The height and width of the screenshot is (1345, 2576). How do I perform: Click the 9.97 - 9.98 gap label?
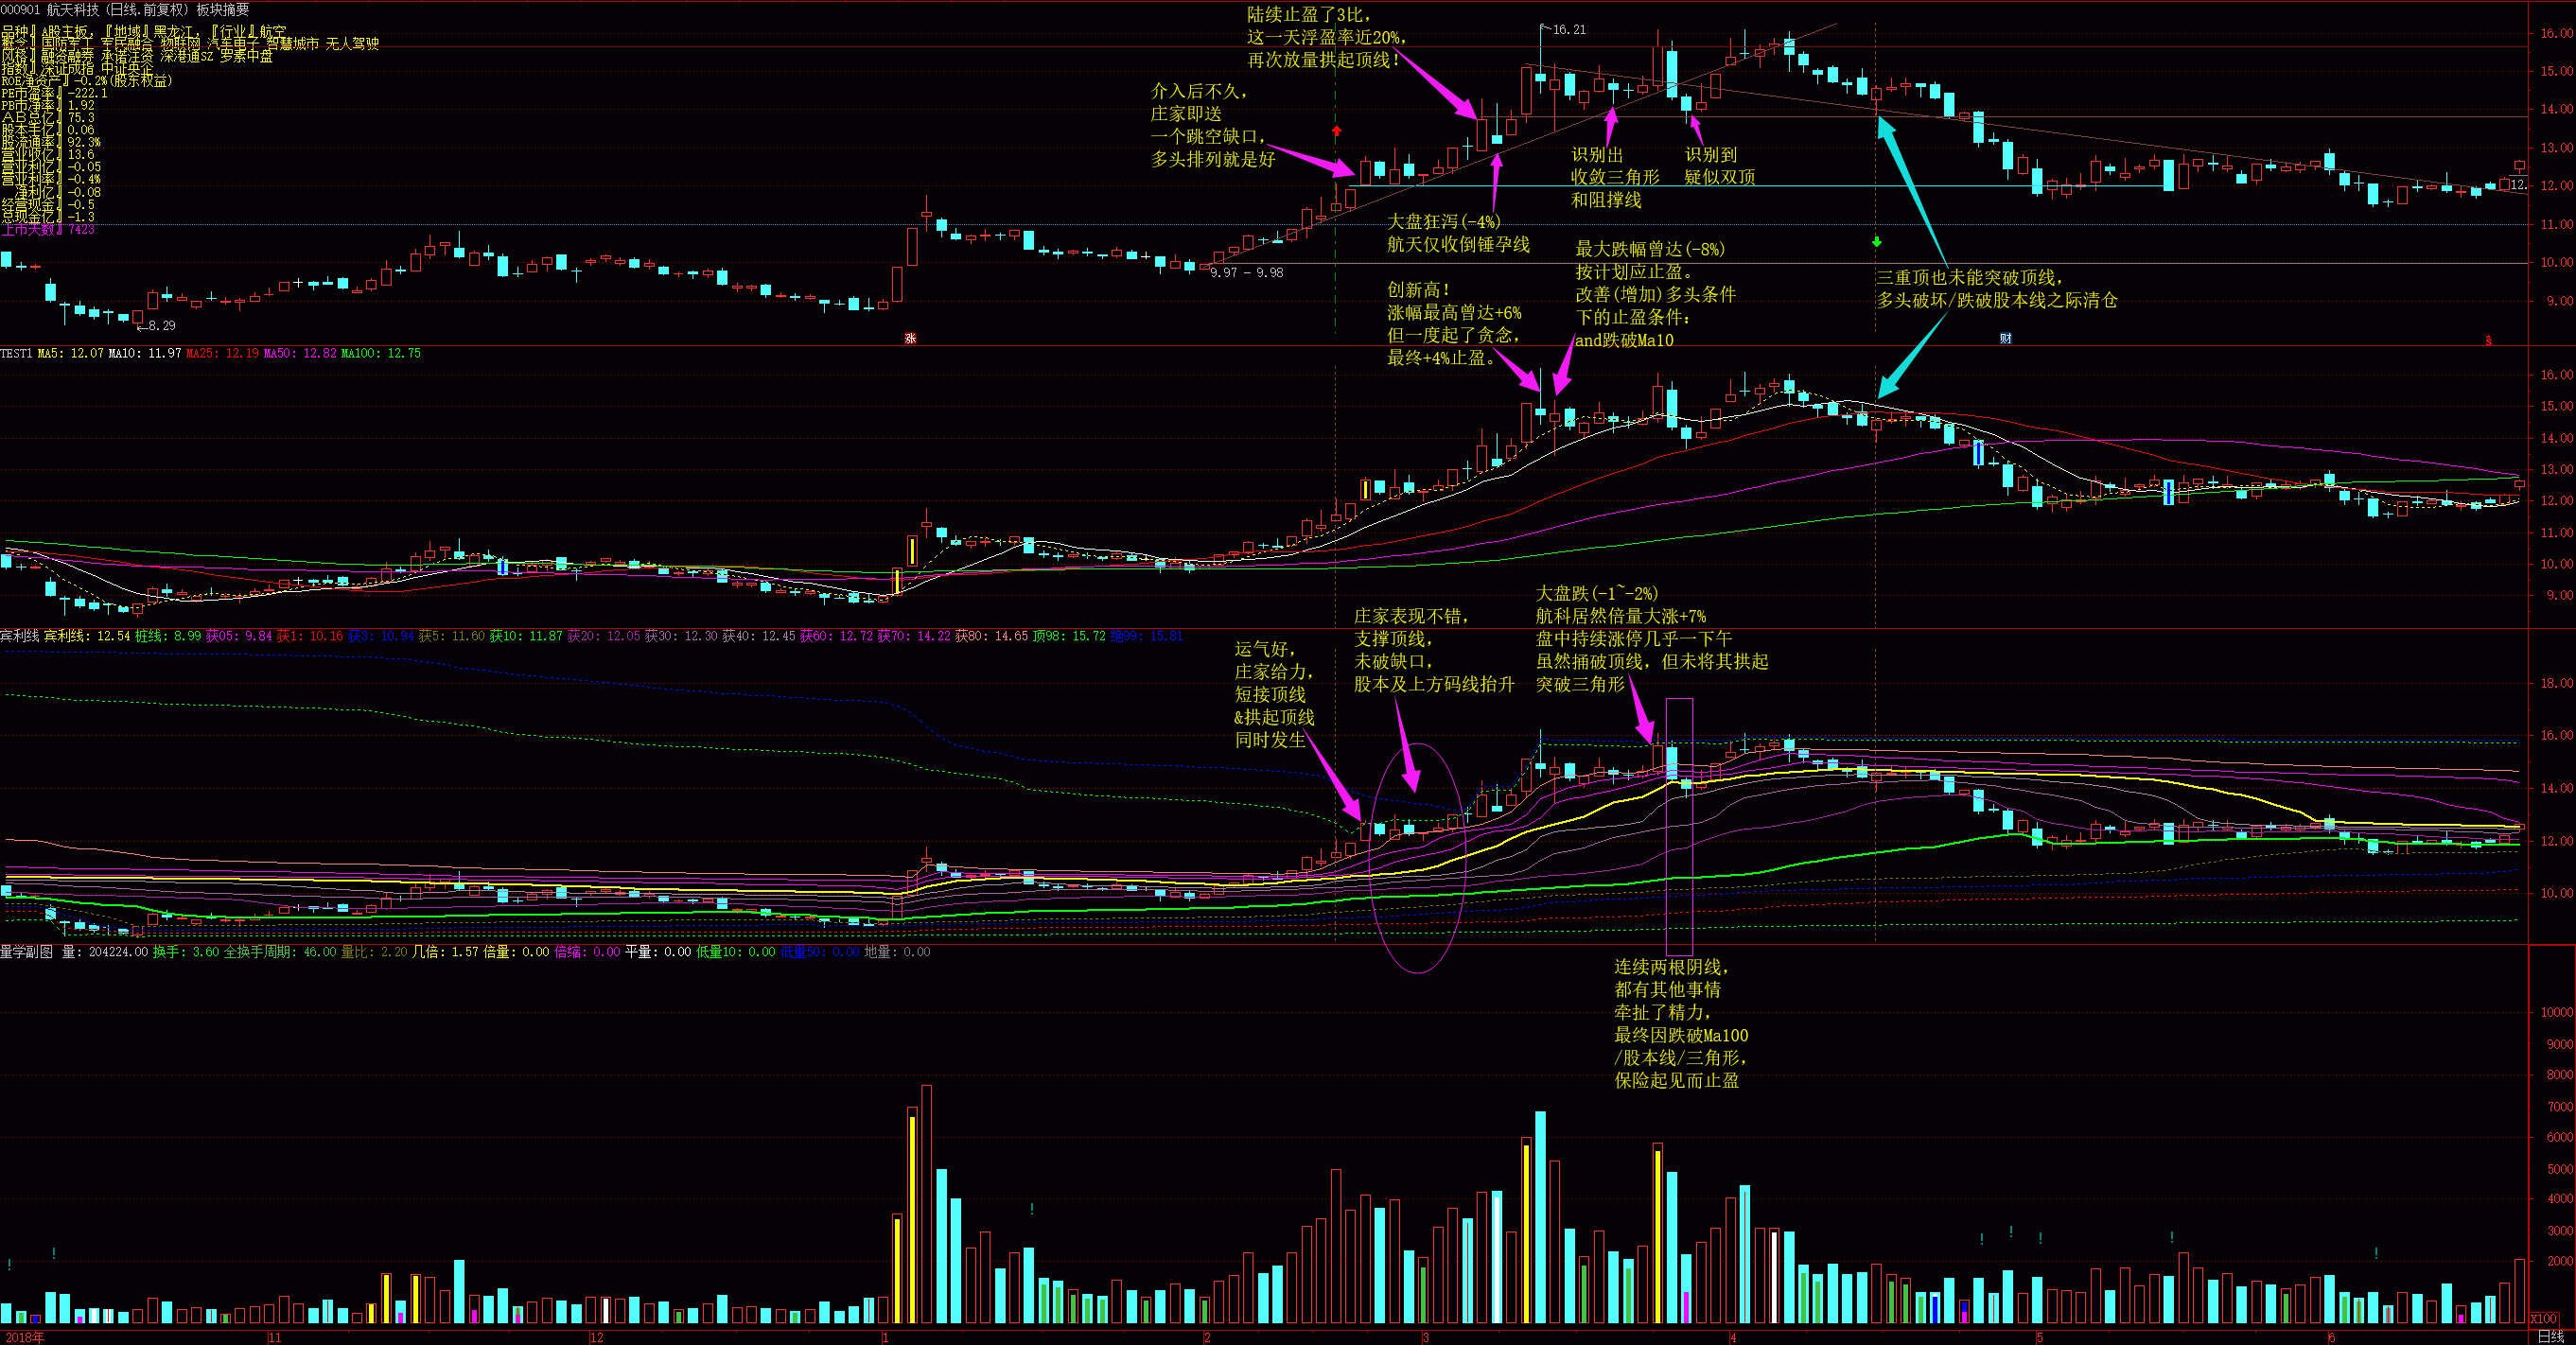pos(1246,272)
